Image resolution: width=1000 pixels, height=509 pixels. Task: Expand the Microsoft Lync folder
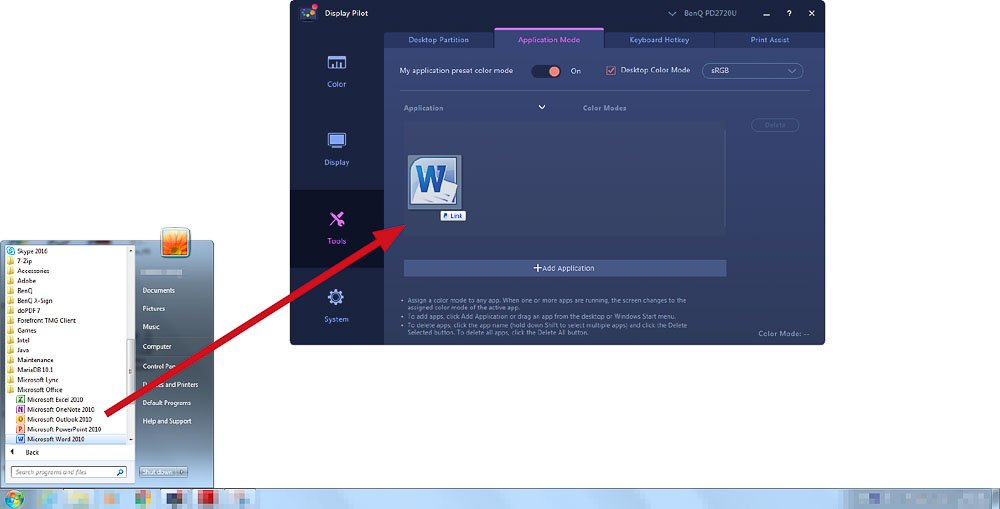[x=32, y=380]
